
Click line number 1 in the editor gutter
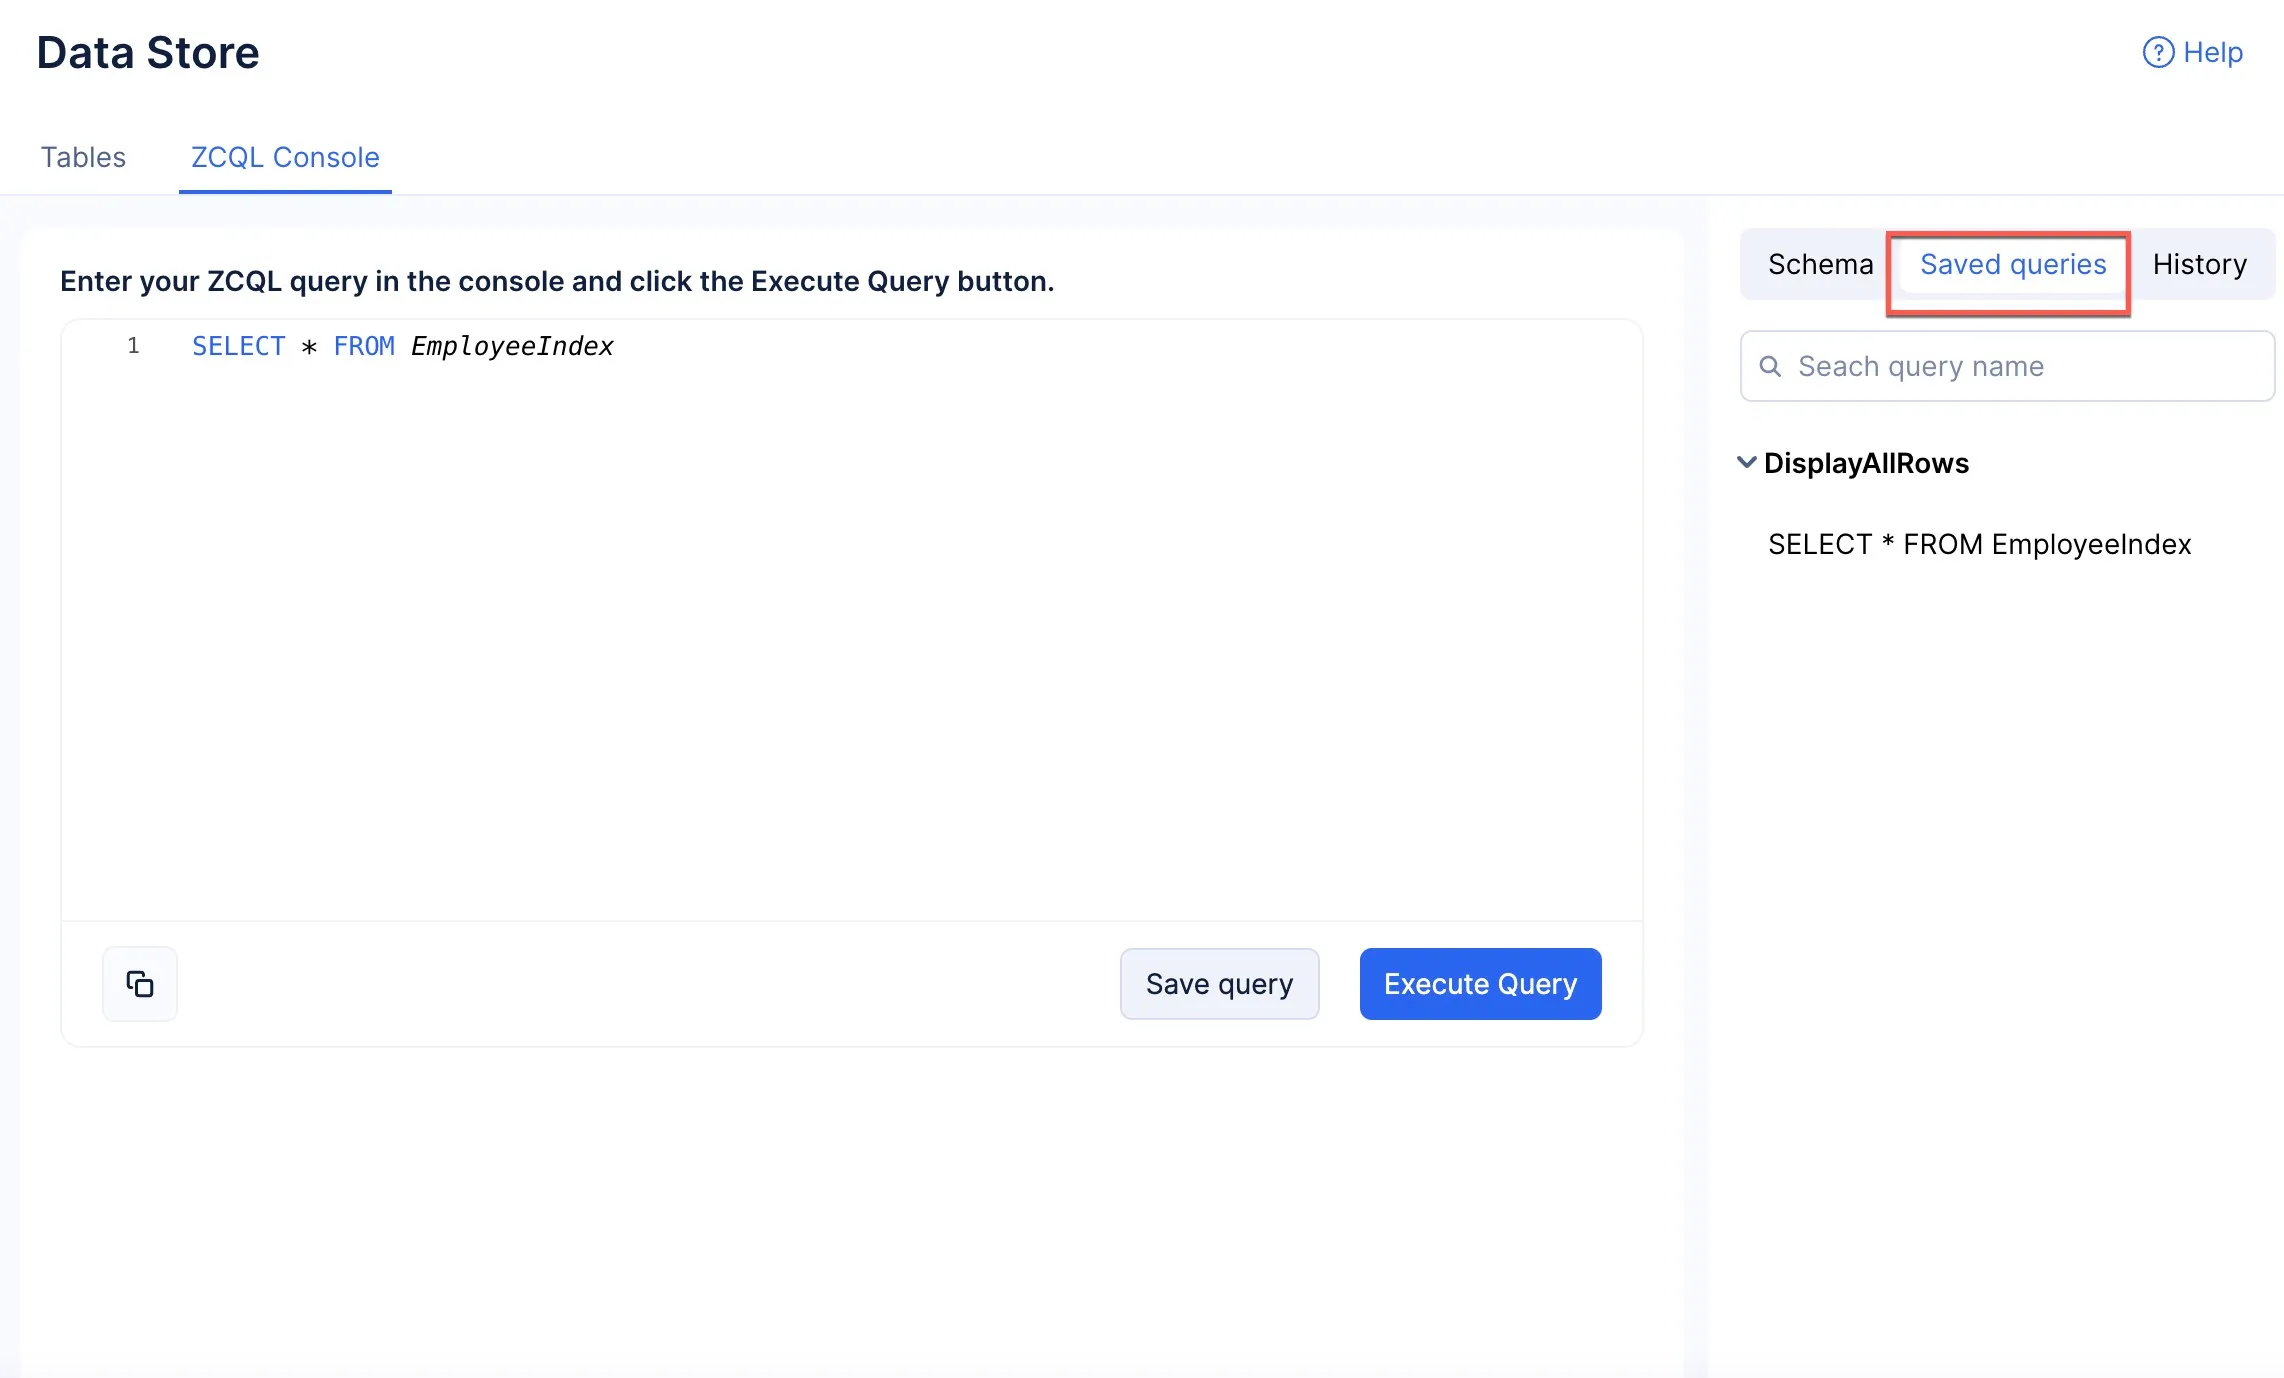click(x=133, y=346)
